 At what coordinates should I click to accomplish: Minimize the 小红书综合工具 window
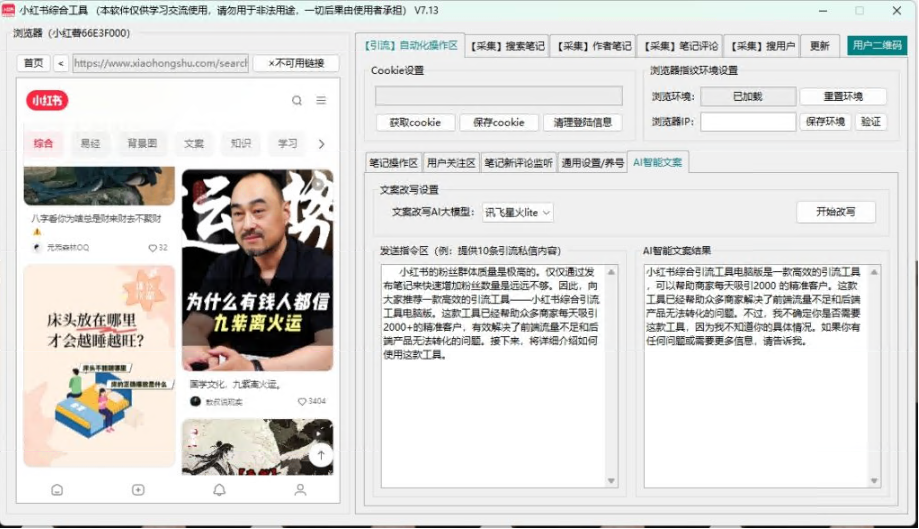(823, 11)
